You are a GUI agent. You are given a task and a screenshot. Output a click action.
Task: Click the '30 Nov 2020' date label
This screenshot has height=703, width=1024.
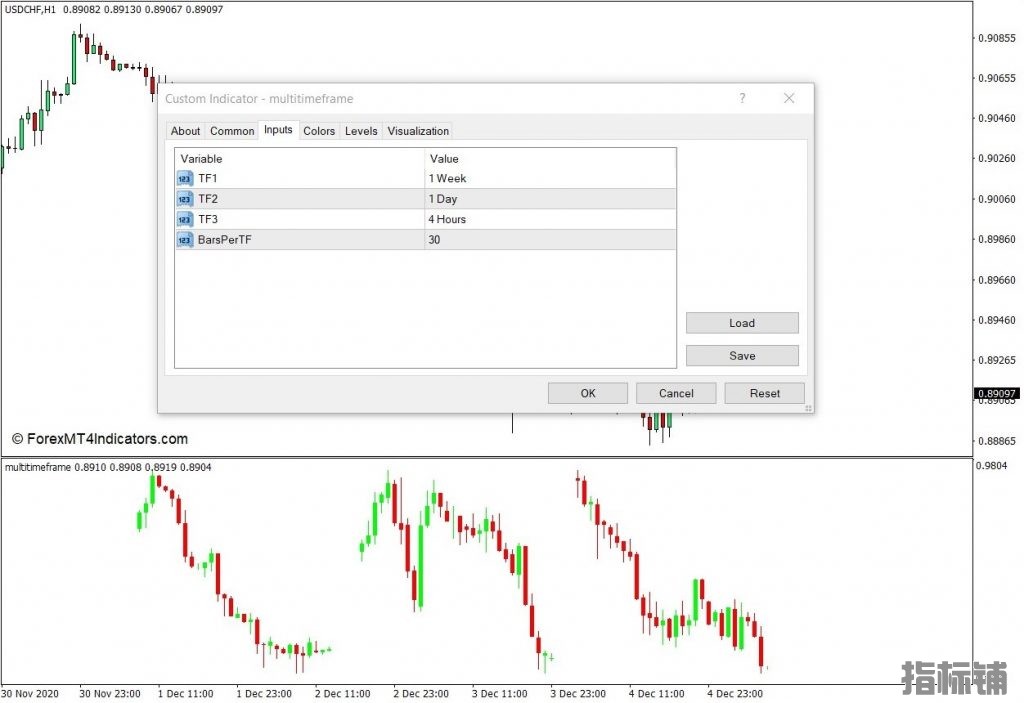30,693
